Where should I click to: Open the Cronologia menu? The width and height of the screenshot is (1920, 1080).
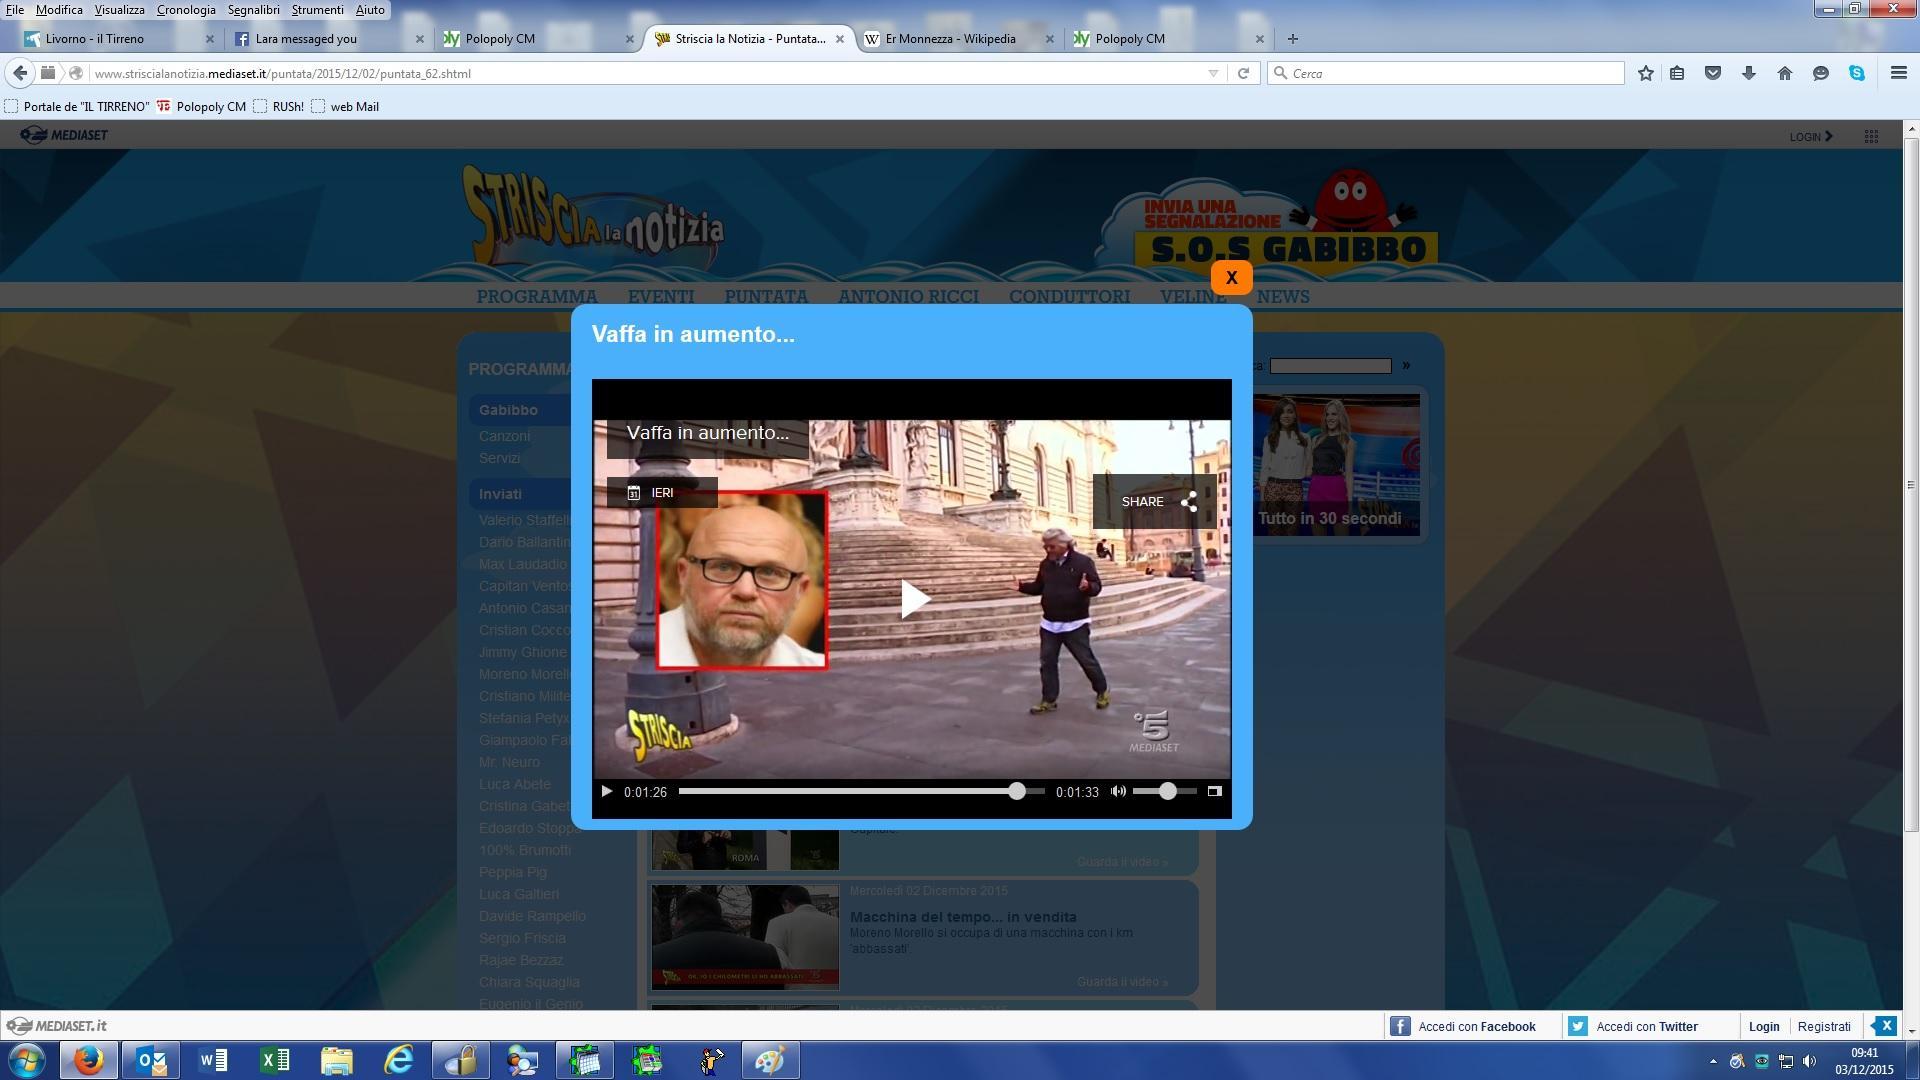pyautogui.click(x=186, y=9)
